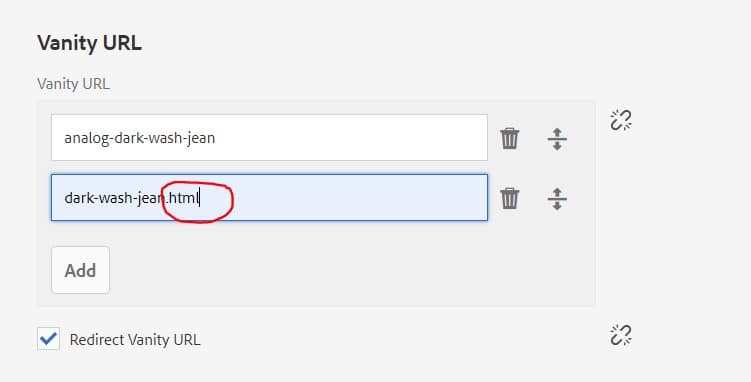Delete the analog-dark-wash-jean vanity URL entry
Image resolution: width=751 pixels, height=382 pixels.
(510, 138)
